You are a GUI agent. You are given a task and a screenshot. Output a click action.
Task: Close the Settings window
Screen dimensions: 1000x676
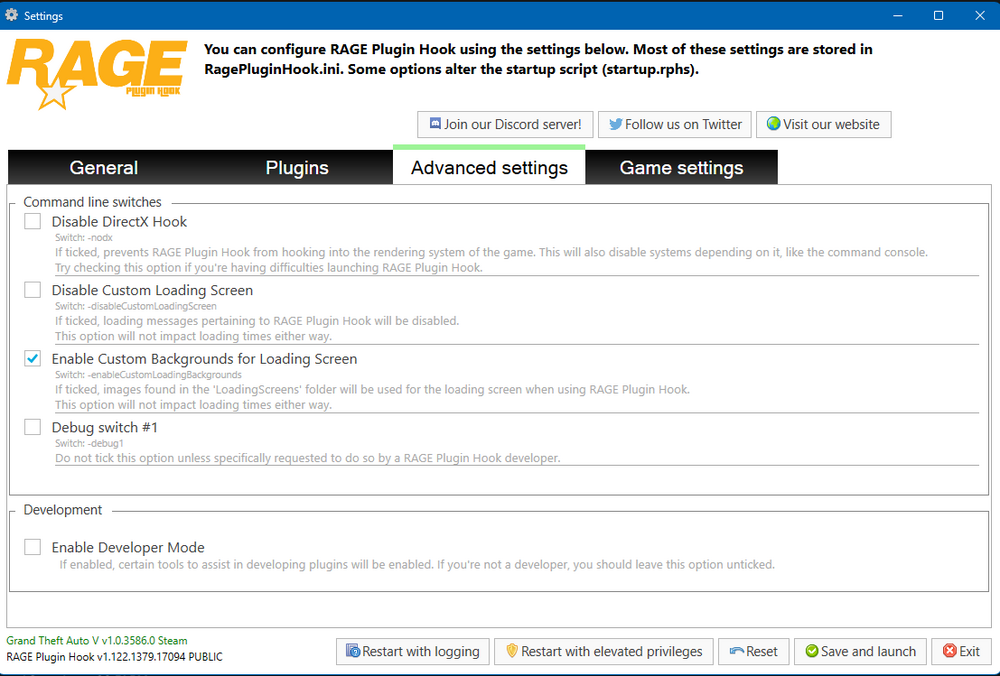click(980, 15)
